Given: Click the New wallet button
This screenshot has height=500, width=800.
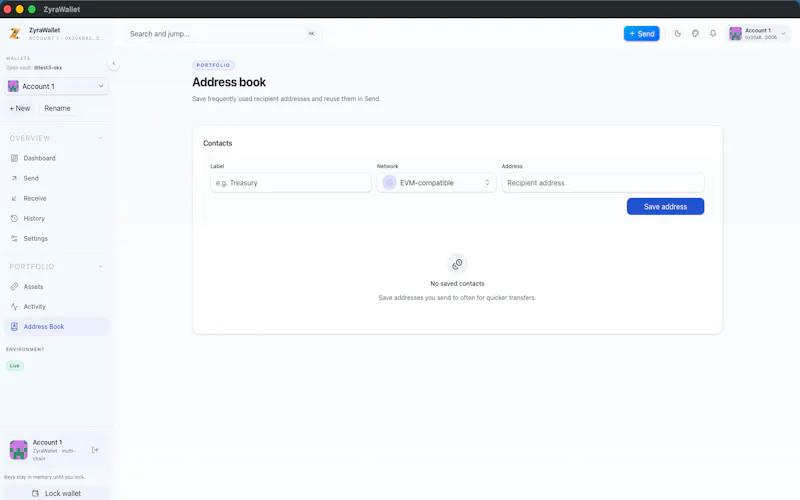Looking at the screenshot, I should click(x=19, y=108).
